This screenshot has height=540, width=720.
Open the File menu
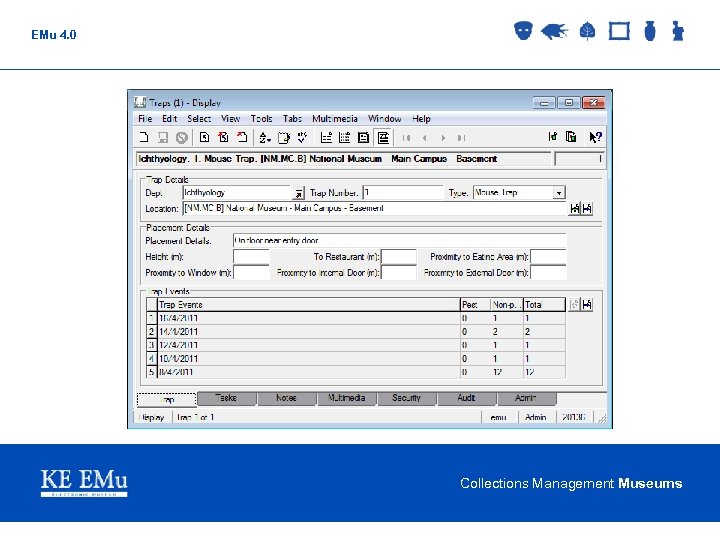(145, 119)
